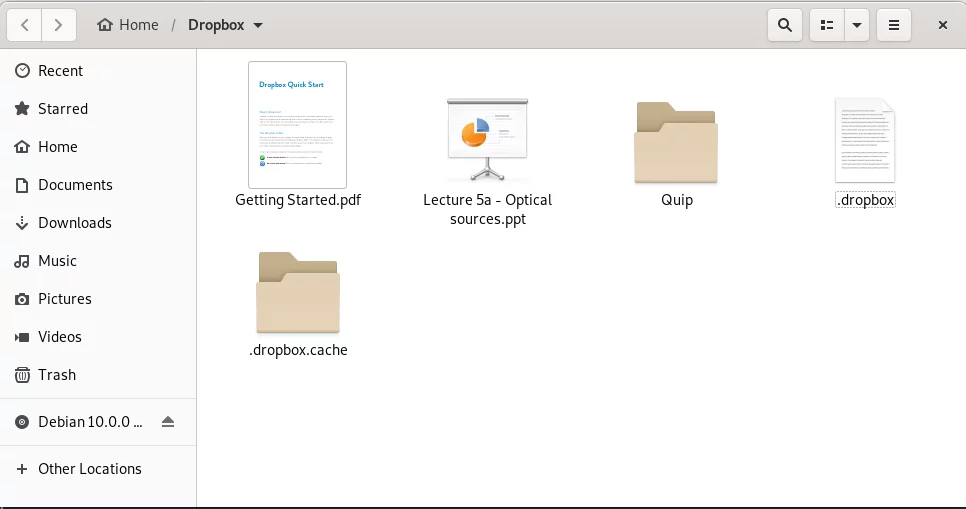Open Other Locations in the sidebar
Image resolution: width=966 pixels, height=509 pixels.
coord(98,469)
